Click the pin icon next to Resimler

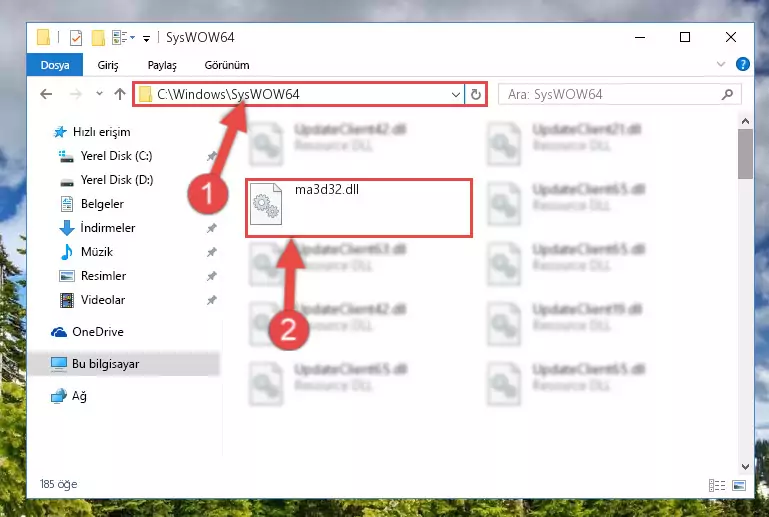point(211,276)
